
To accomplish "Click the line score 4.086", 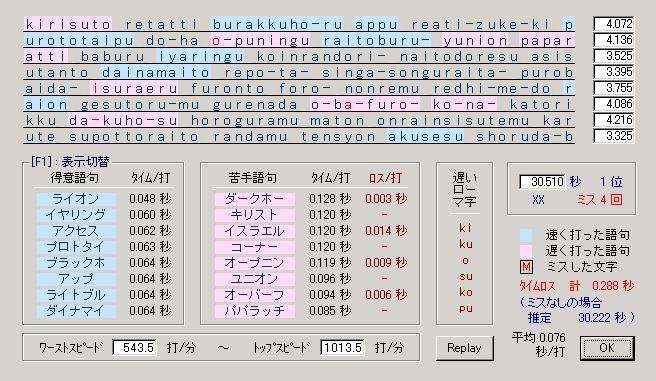I will [x=614, y=104].
